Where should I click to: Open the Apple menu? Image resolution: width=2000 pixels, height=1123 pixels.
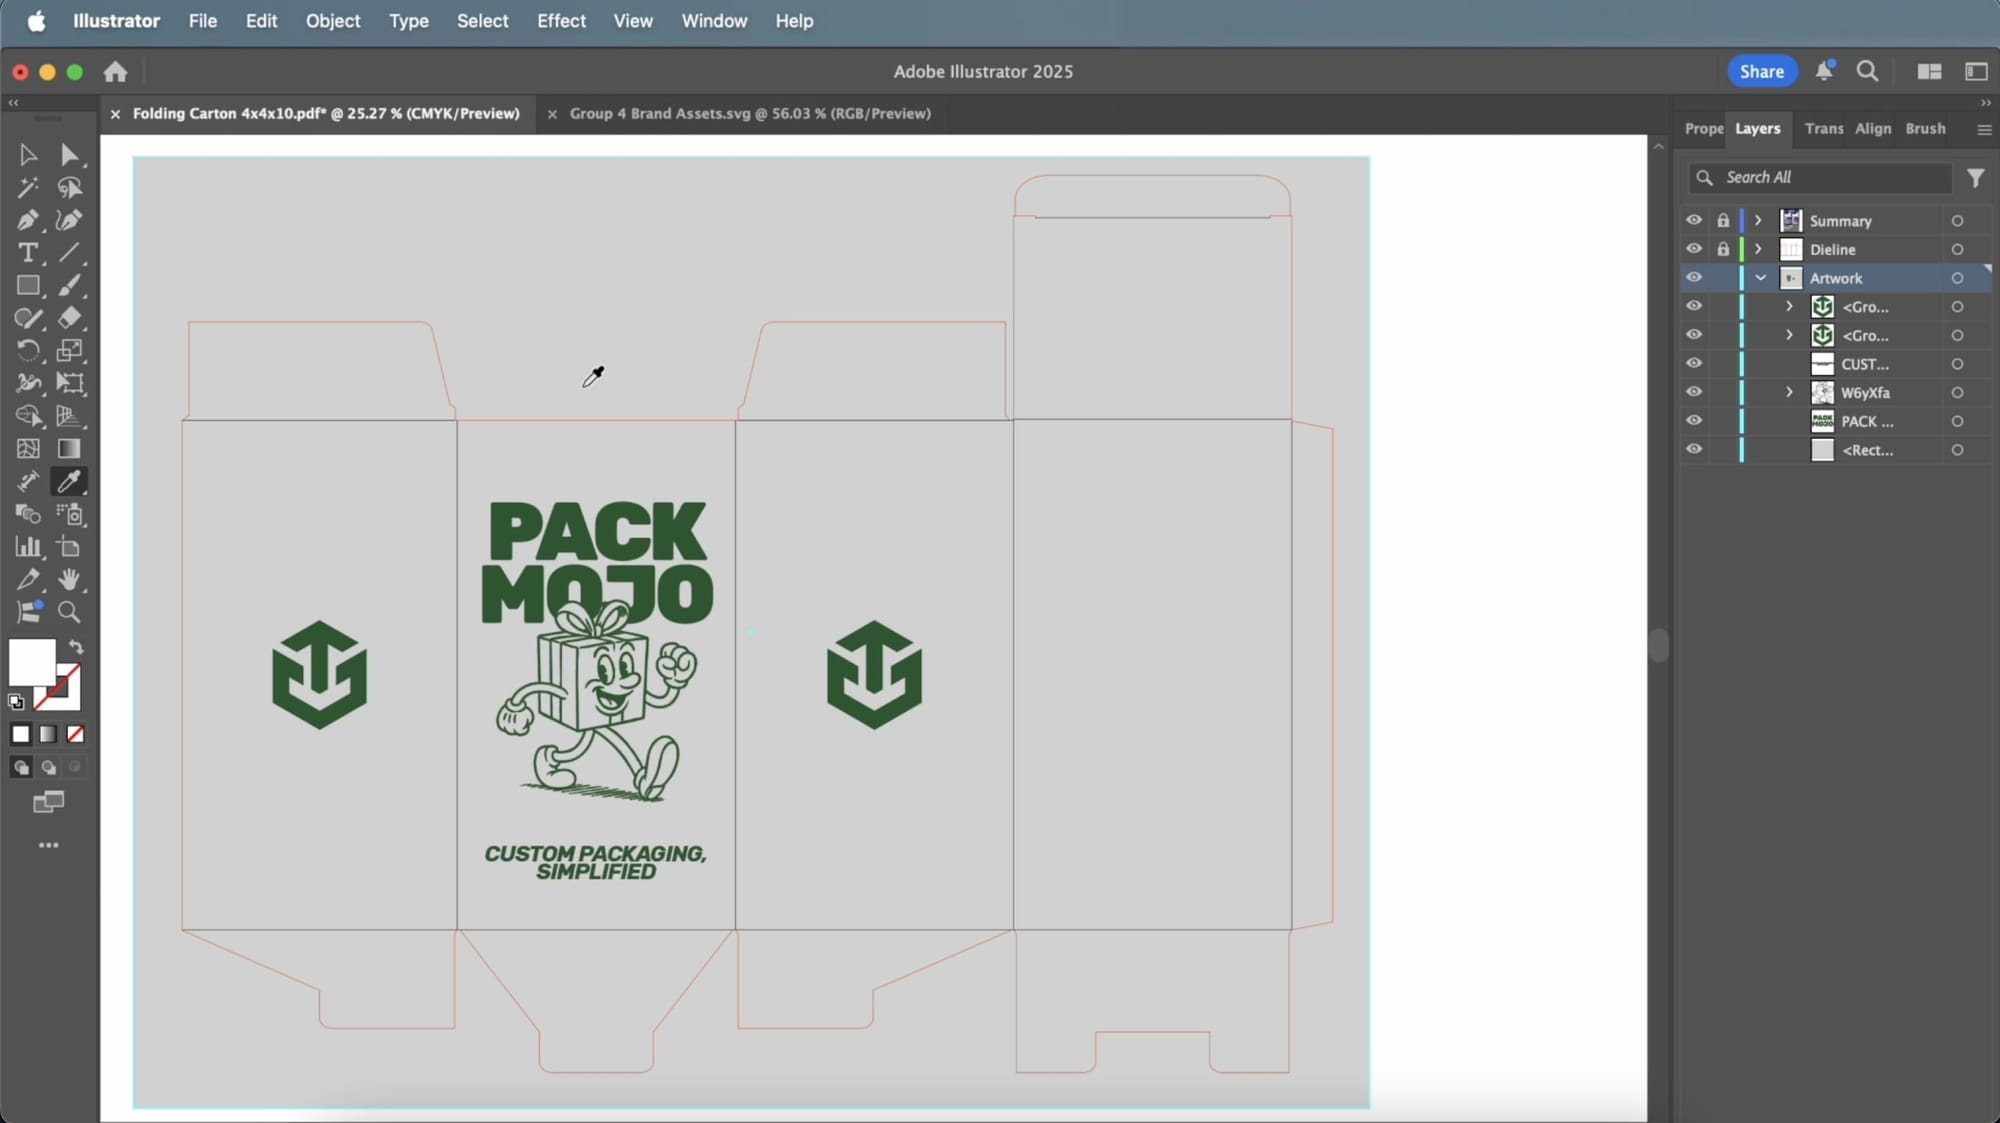36,21
